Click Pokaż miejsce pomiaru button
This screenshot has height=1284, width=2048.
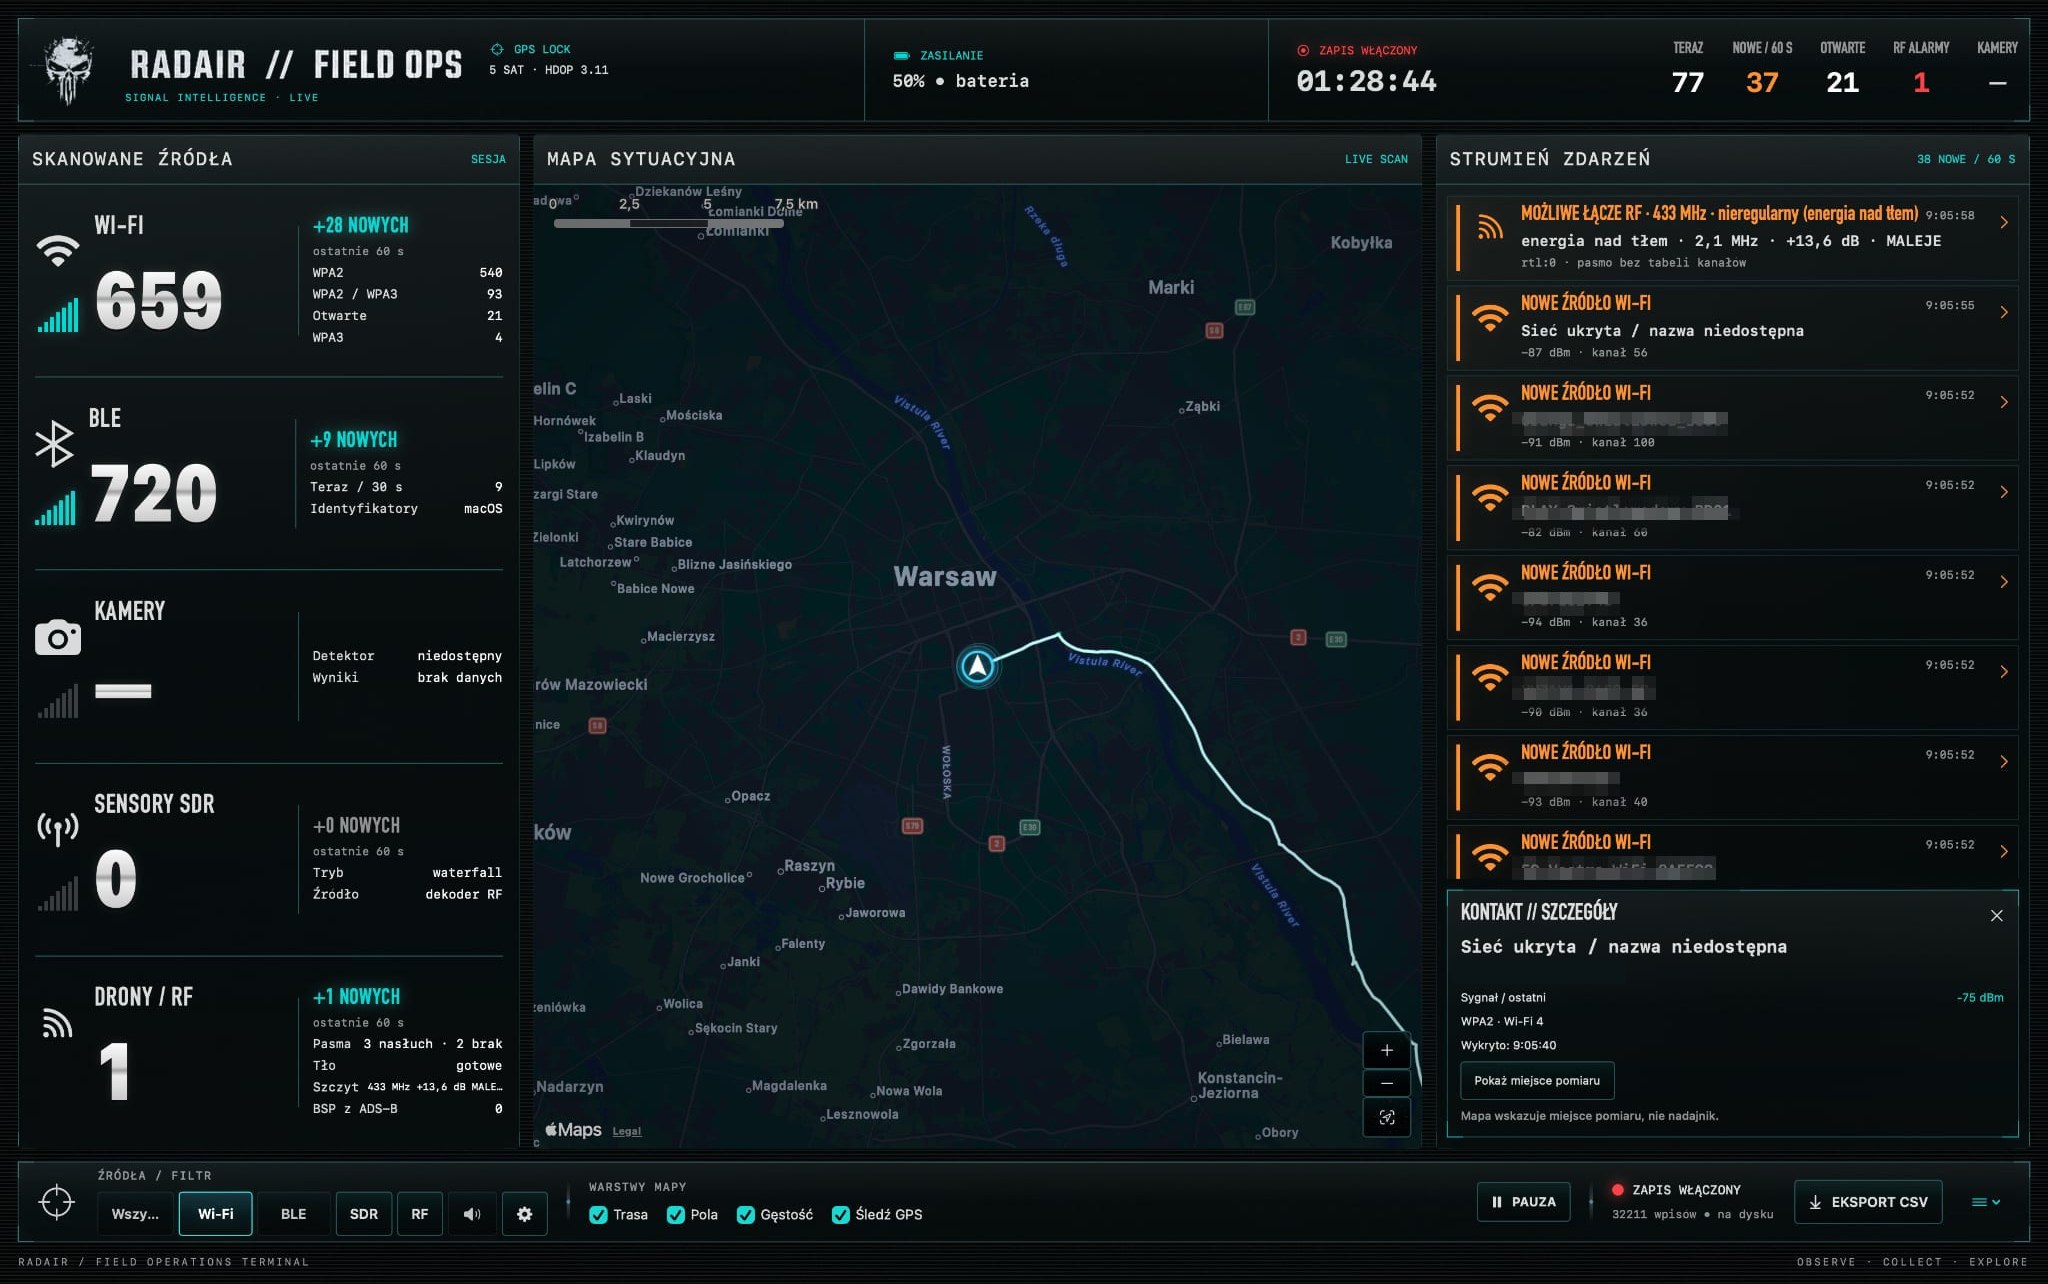point(1537,1080)
